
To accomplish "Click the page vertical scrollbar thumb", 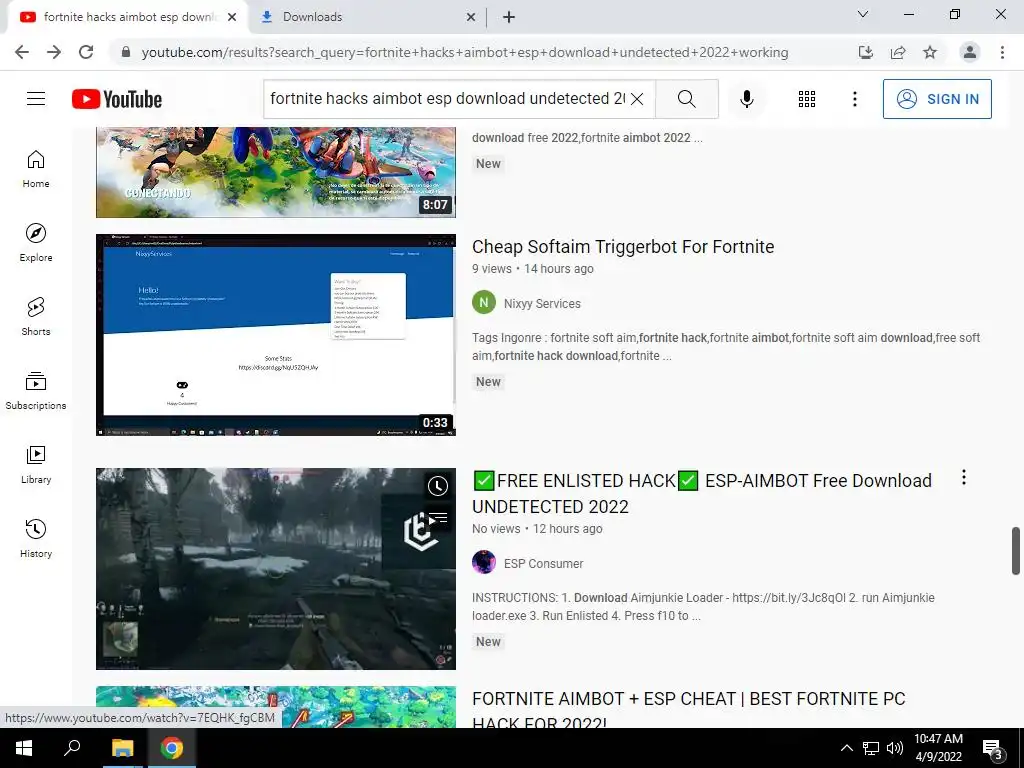I will (x=1016, y=551).
